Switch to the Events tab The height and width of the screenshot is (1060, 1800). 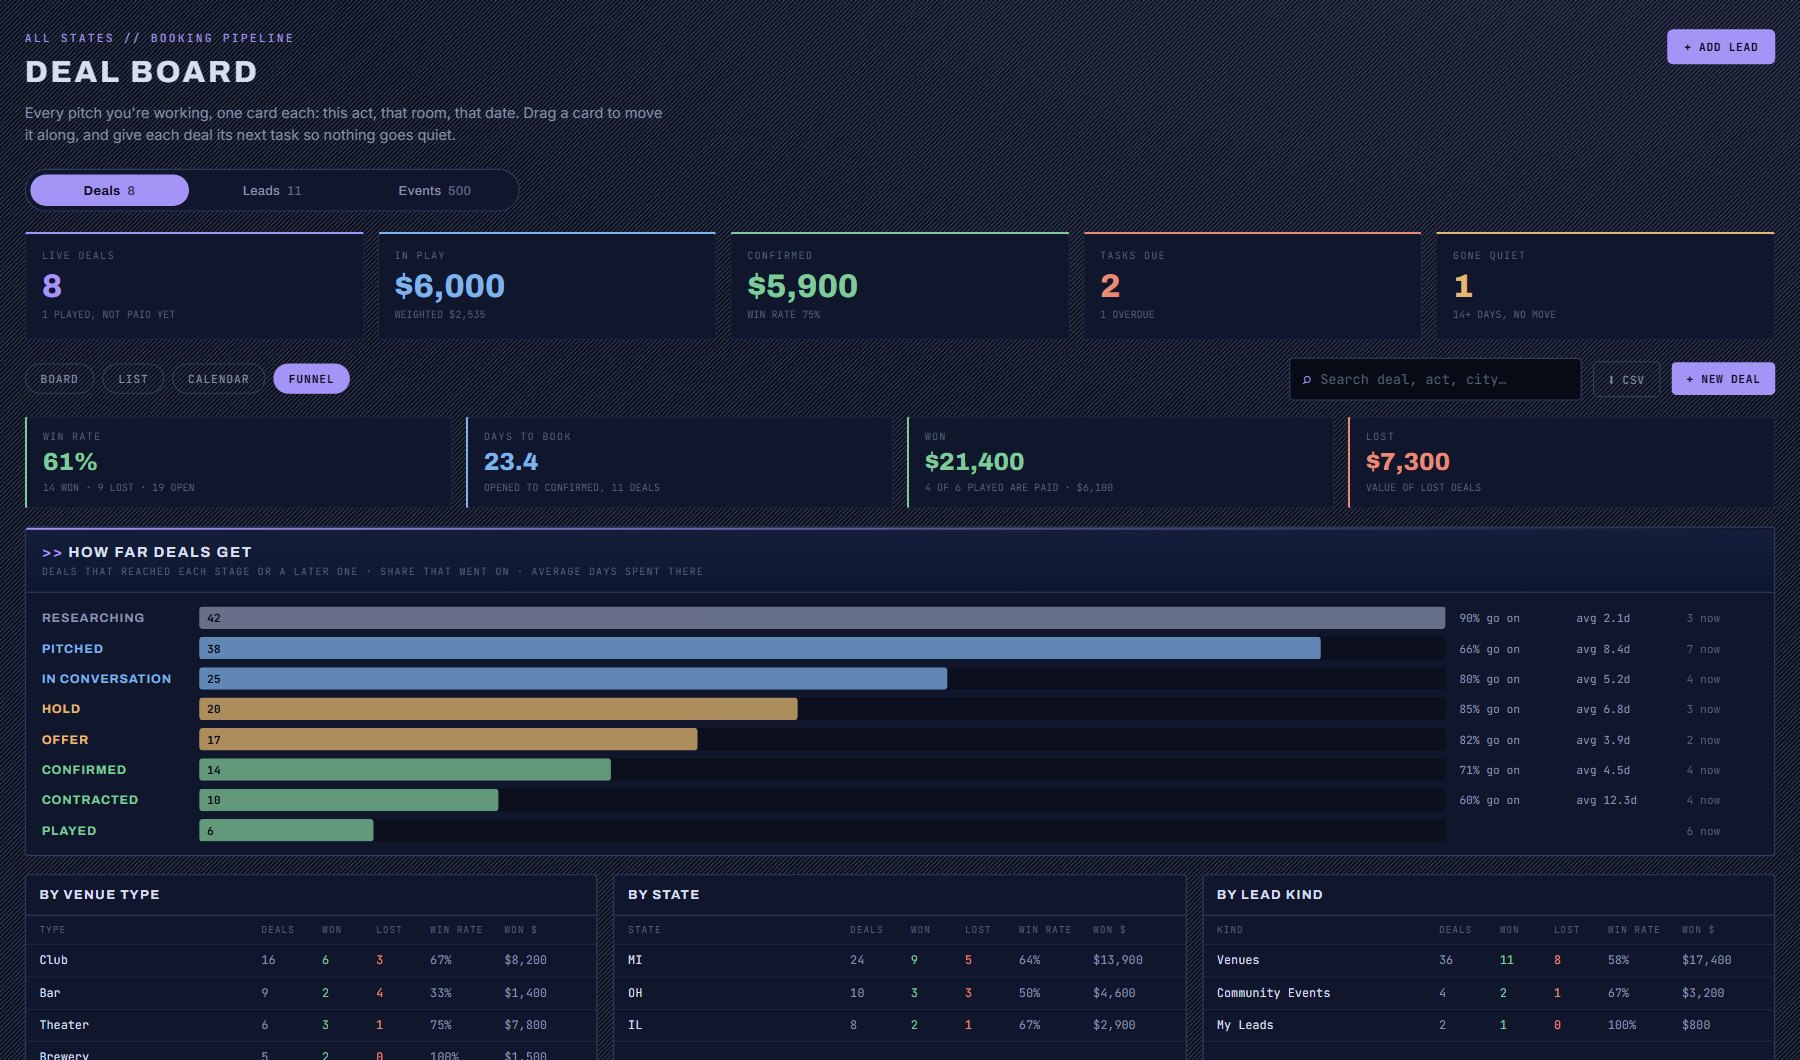(434, 190)
